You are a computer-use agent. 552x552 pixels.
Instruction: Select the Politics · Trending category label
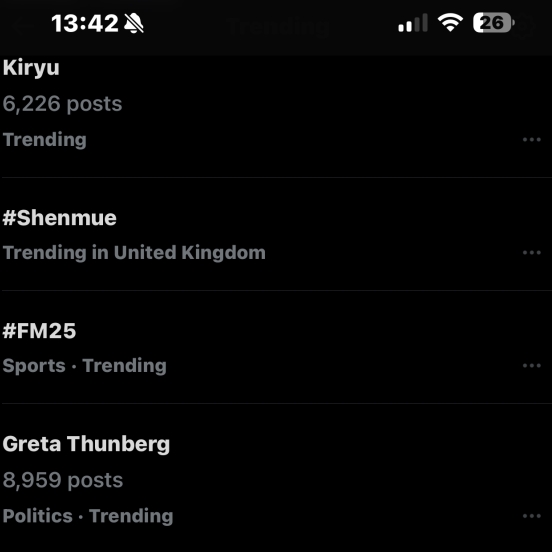(88, 516)
